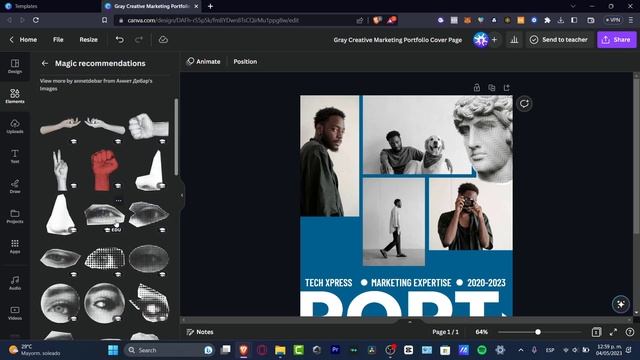Select the halftone dotted eye element
The width and height of the screenshot is (640, 360).
click(x=104, y=258)
